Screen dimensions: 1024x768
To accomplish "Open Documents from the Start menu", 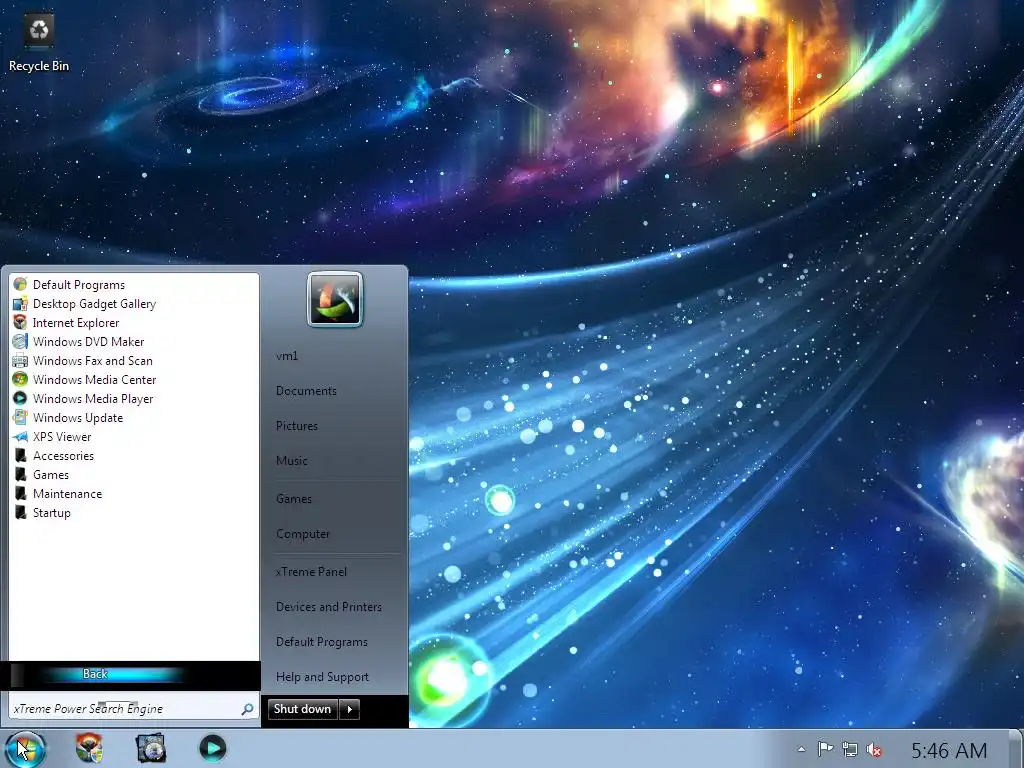I will (306, 391).
